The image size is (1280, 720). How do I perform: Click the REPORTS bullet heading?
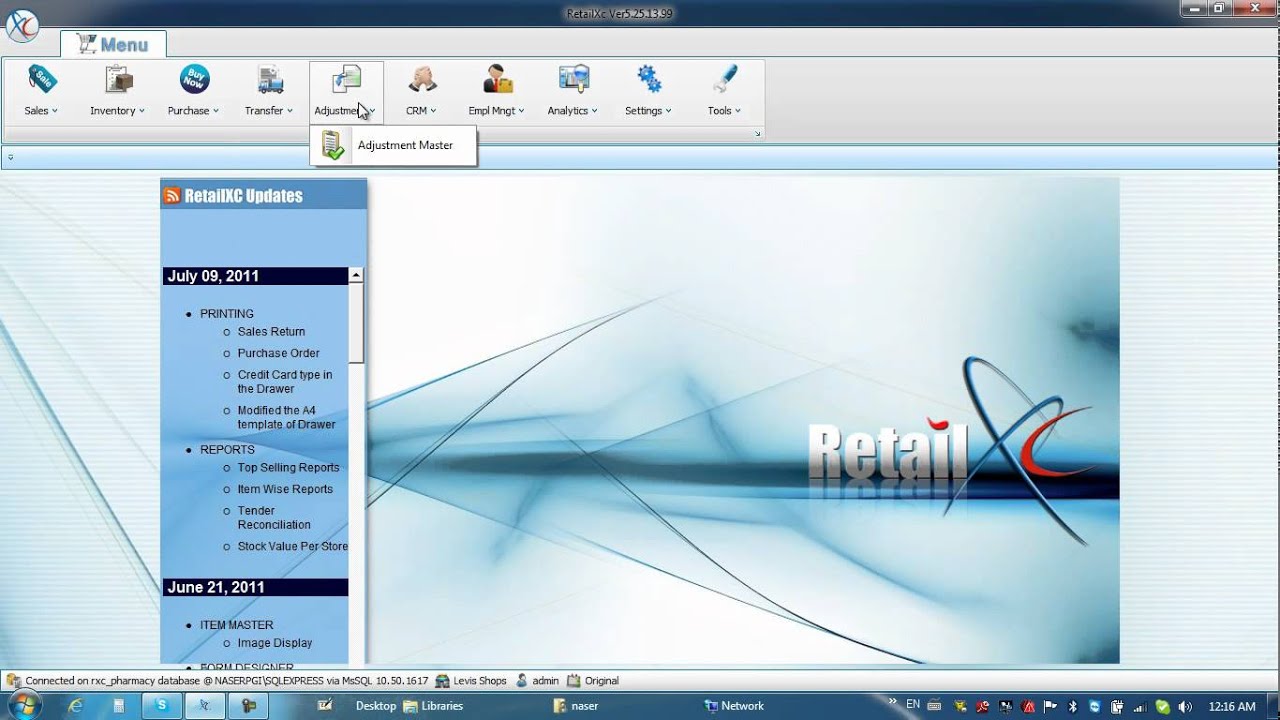click(227, 450)
